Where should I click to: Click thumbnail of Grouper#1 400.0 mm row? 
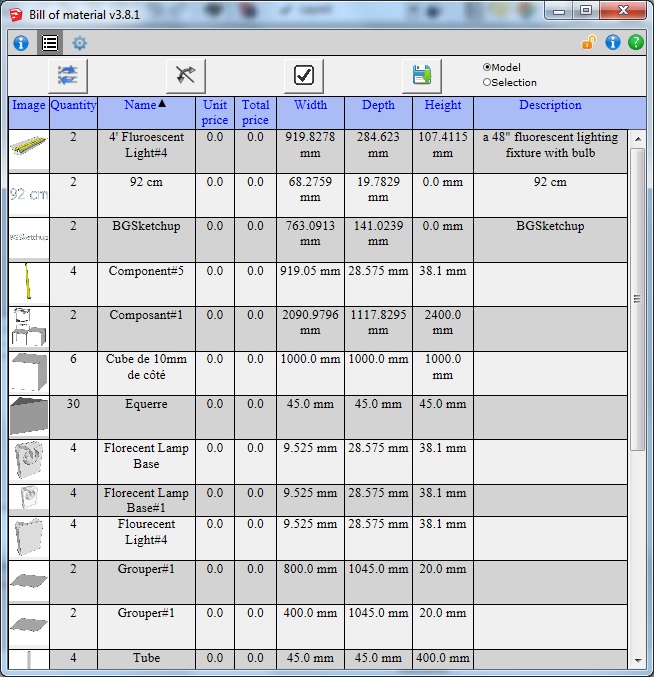28,626
